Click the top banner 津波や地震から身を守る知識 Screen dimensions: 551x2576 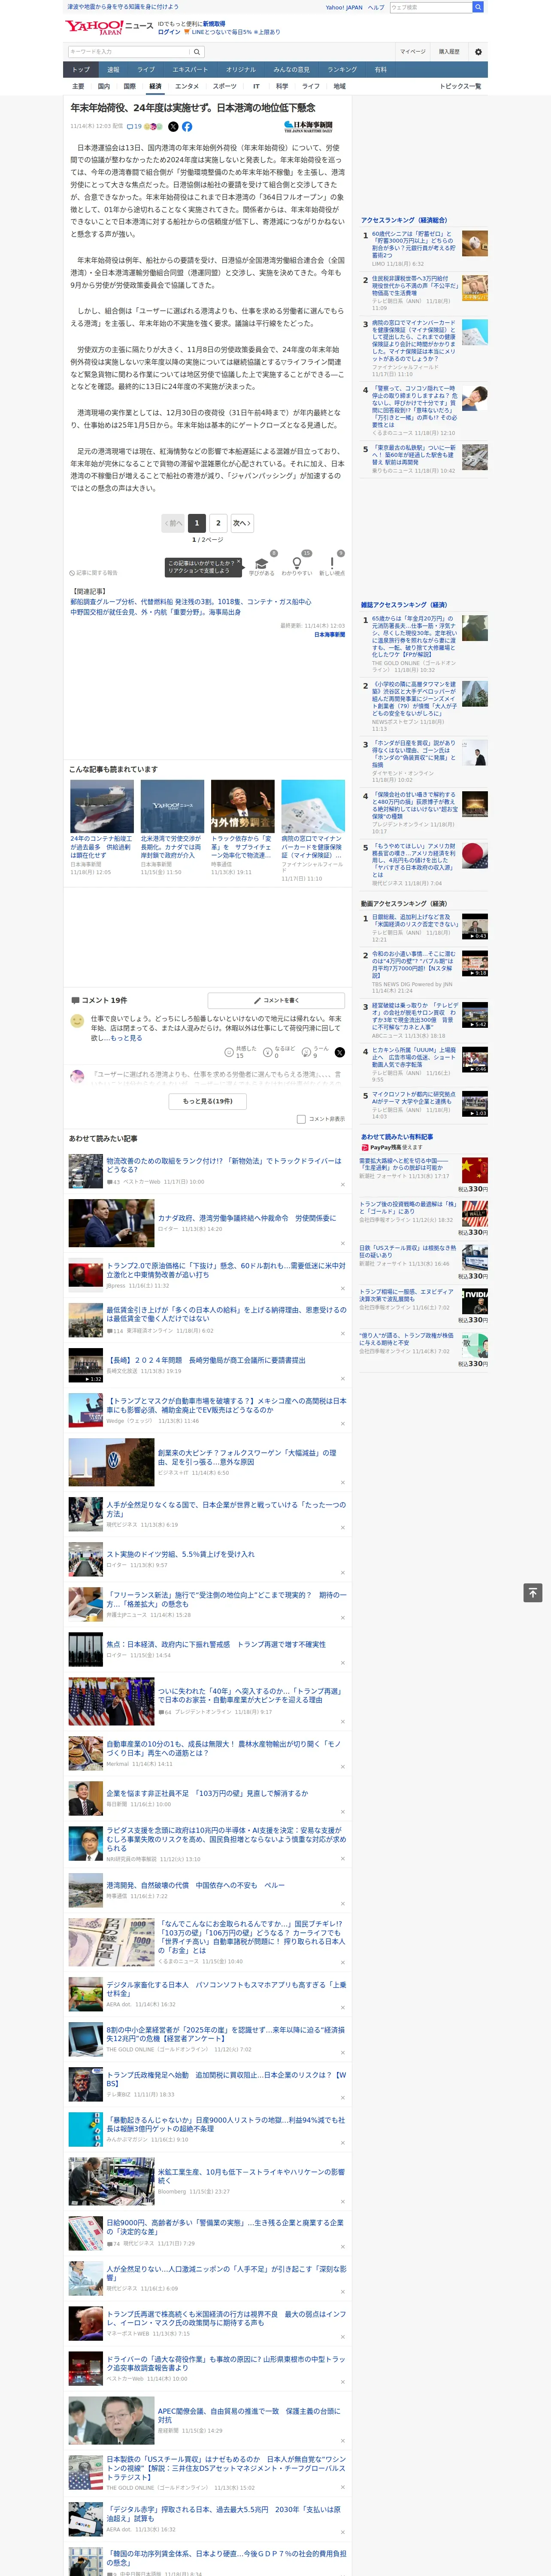click(123, 7)
